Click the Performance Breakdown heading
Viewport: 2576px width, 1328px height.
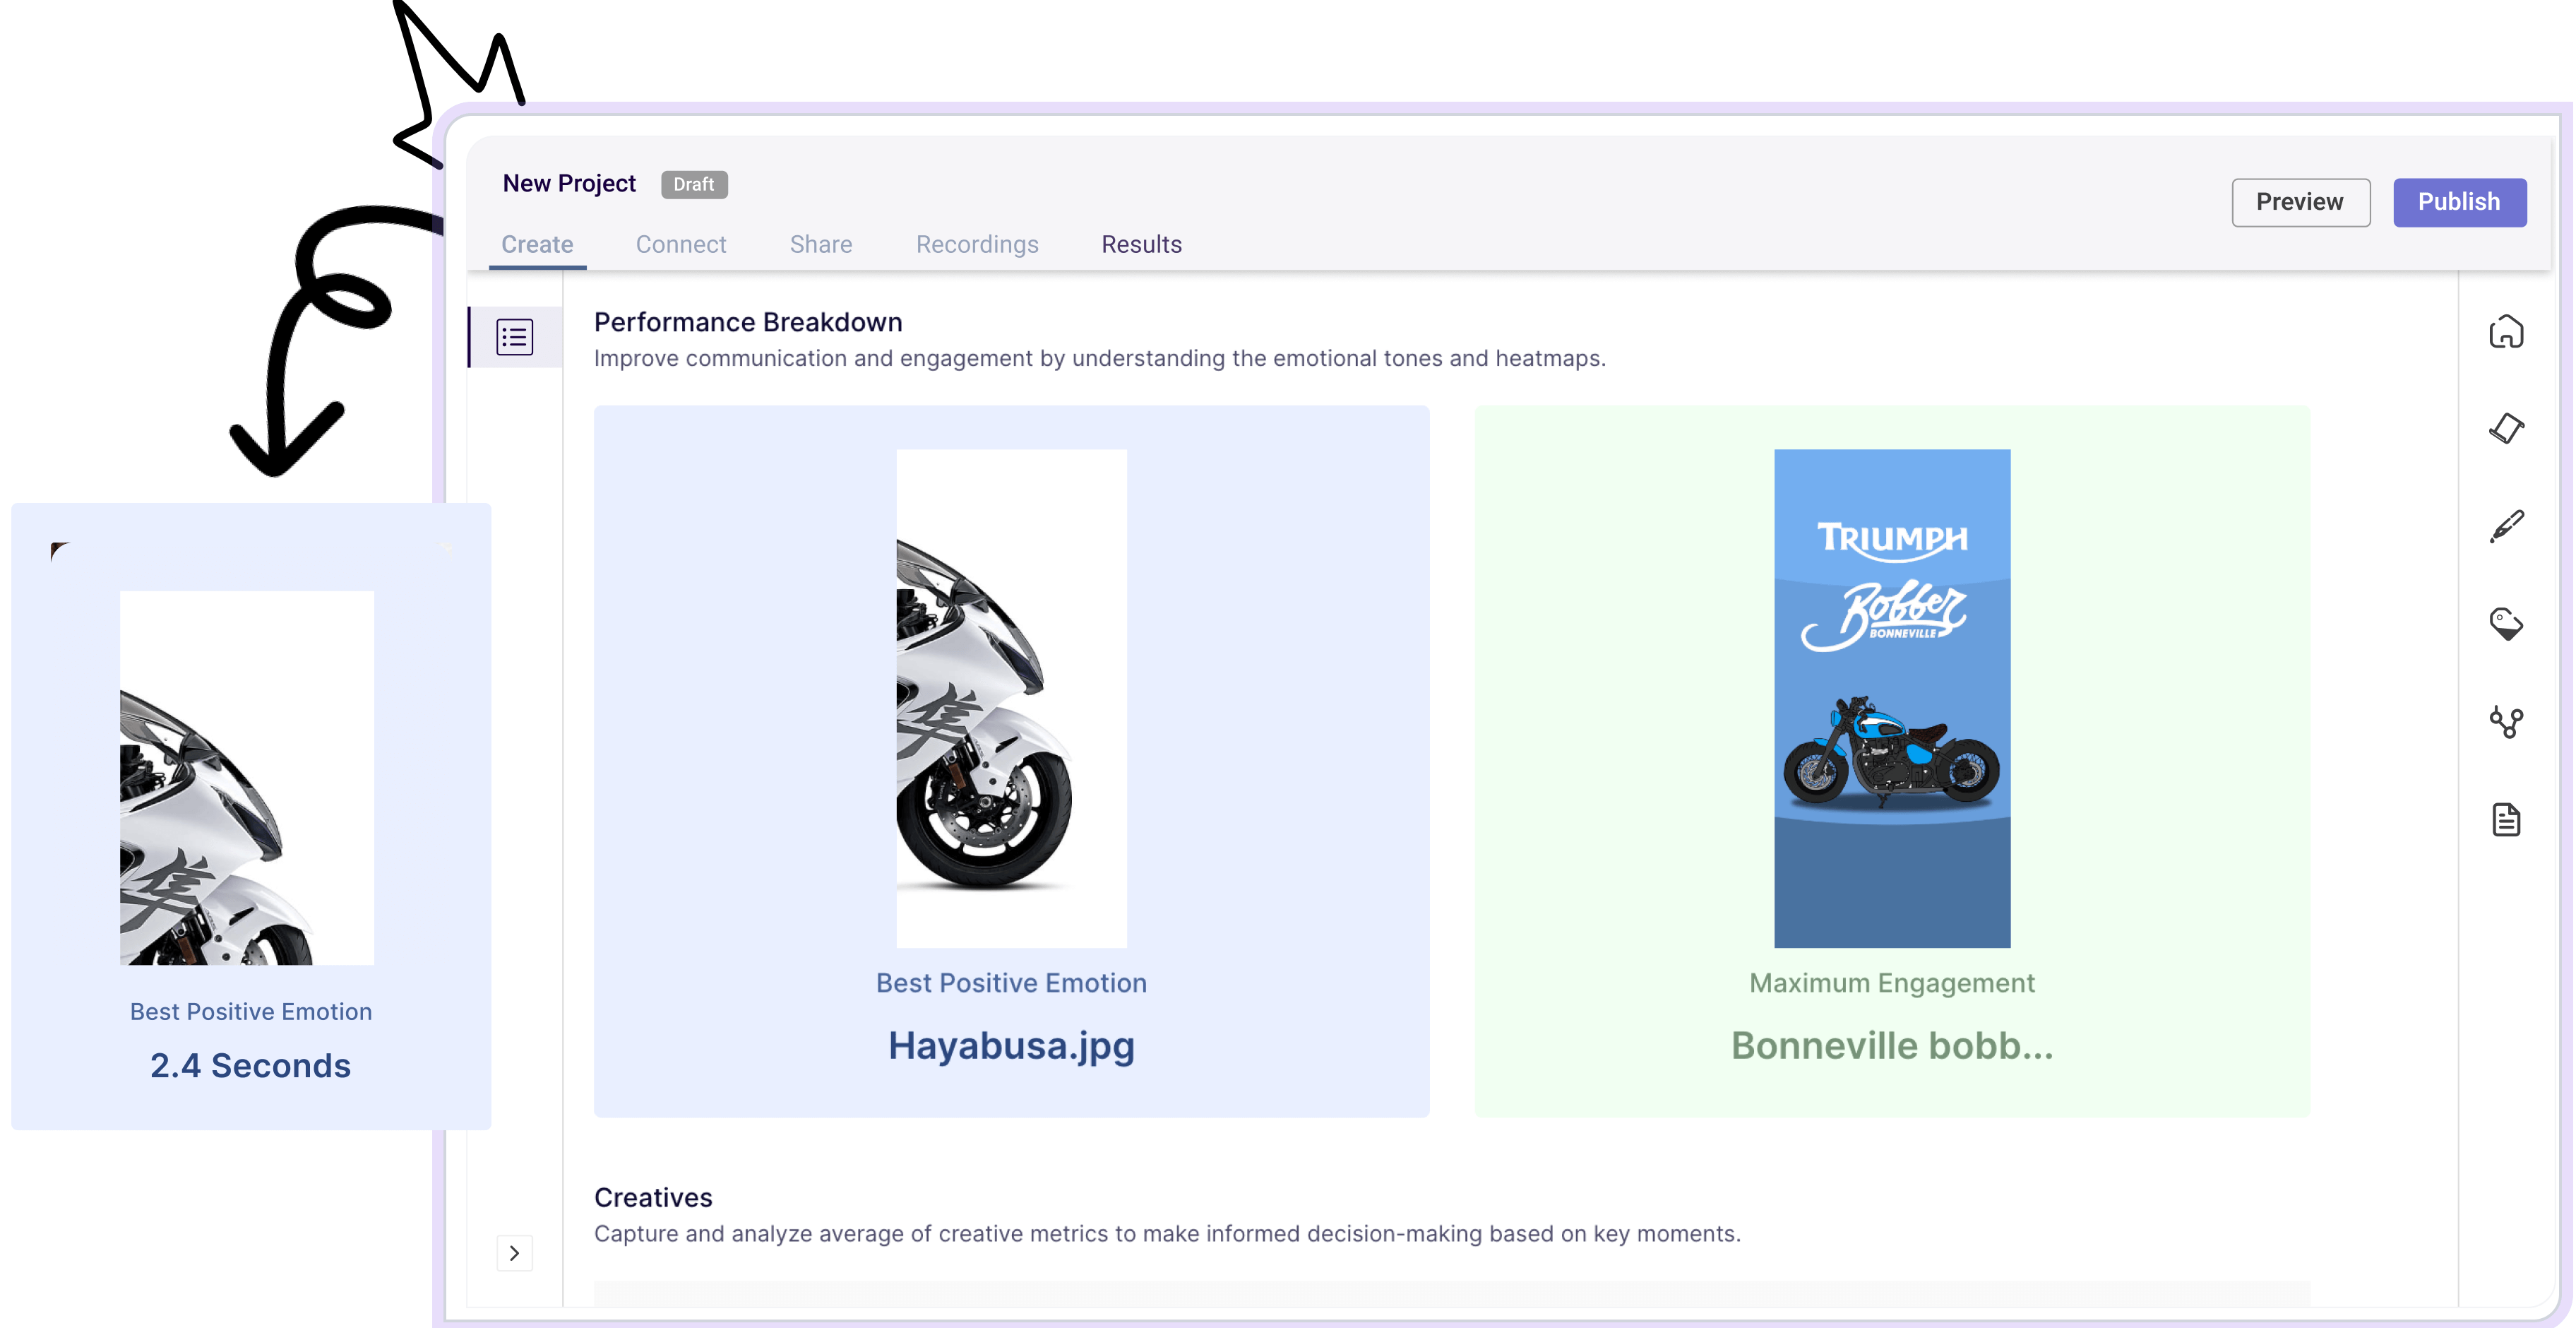point(748,322)
